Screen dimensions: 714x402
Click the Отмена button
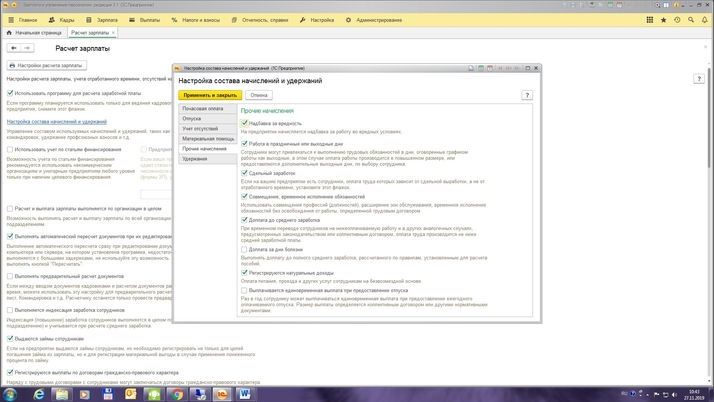pos(259,95)
